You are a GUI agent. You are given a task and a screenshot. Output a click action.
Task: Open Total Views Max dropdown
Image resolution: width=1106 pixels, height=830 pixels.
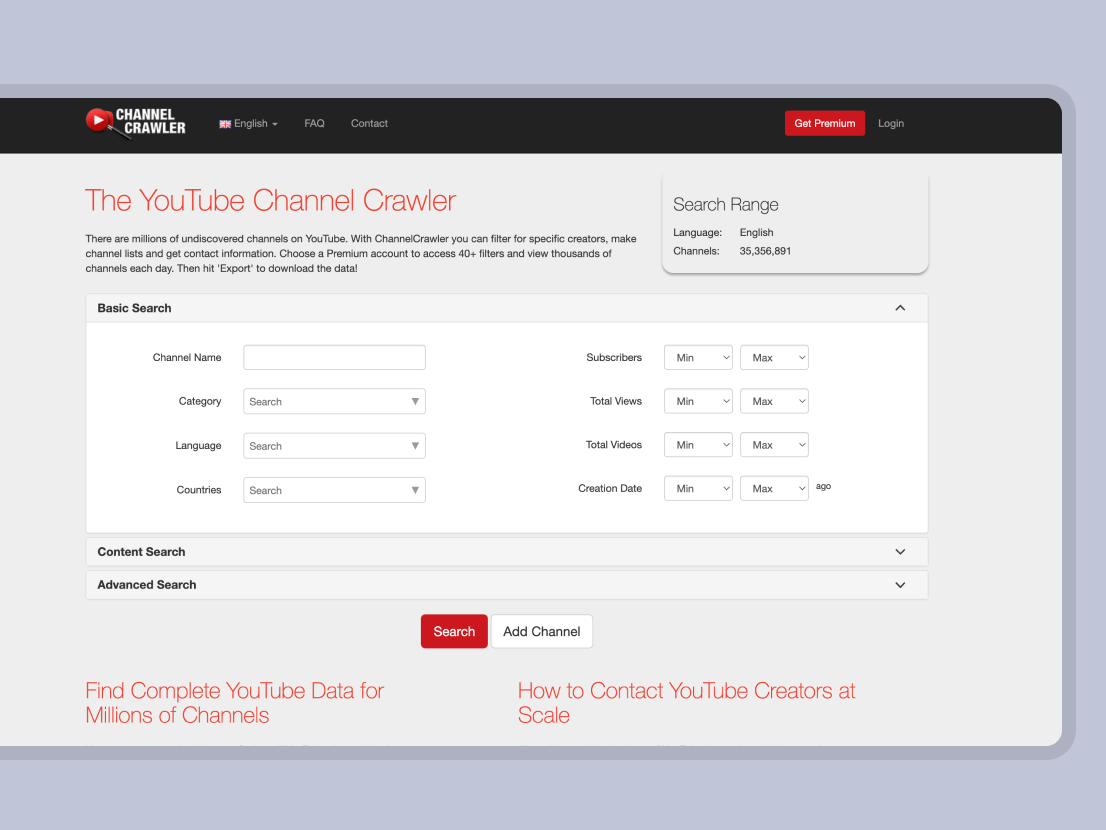tap(774, 401)
